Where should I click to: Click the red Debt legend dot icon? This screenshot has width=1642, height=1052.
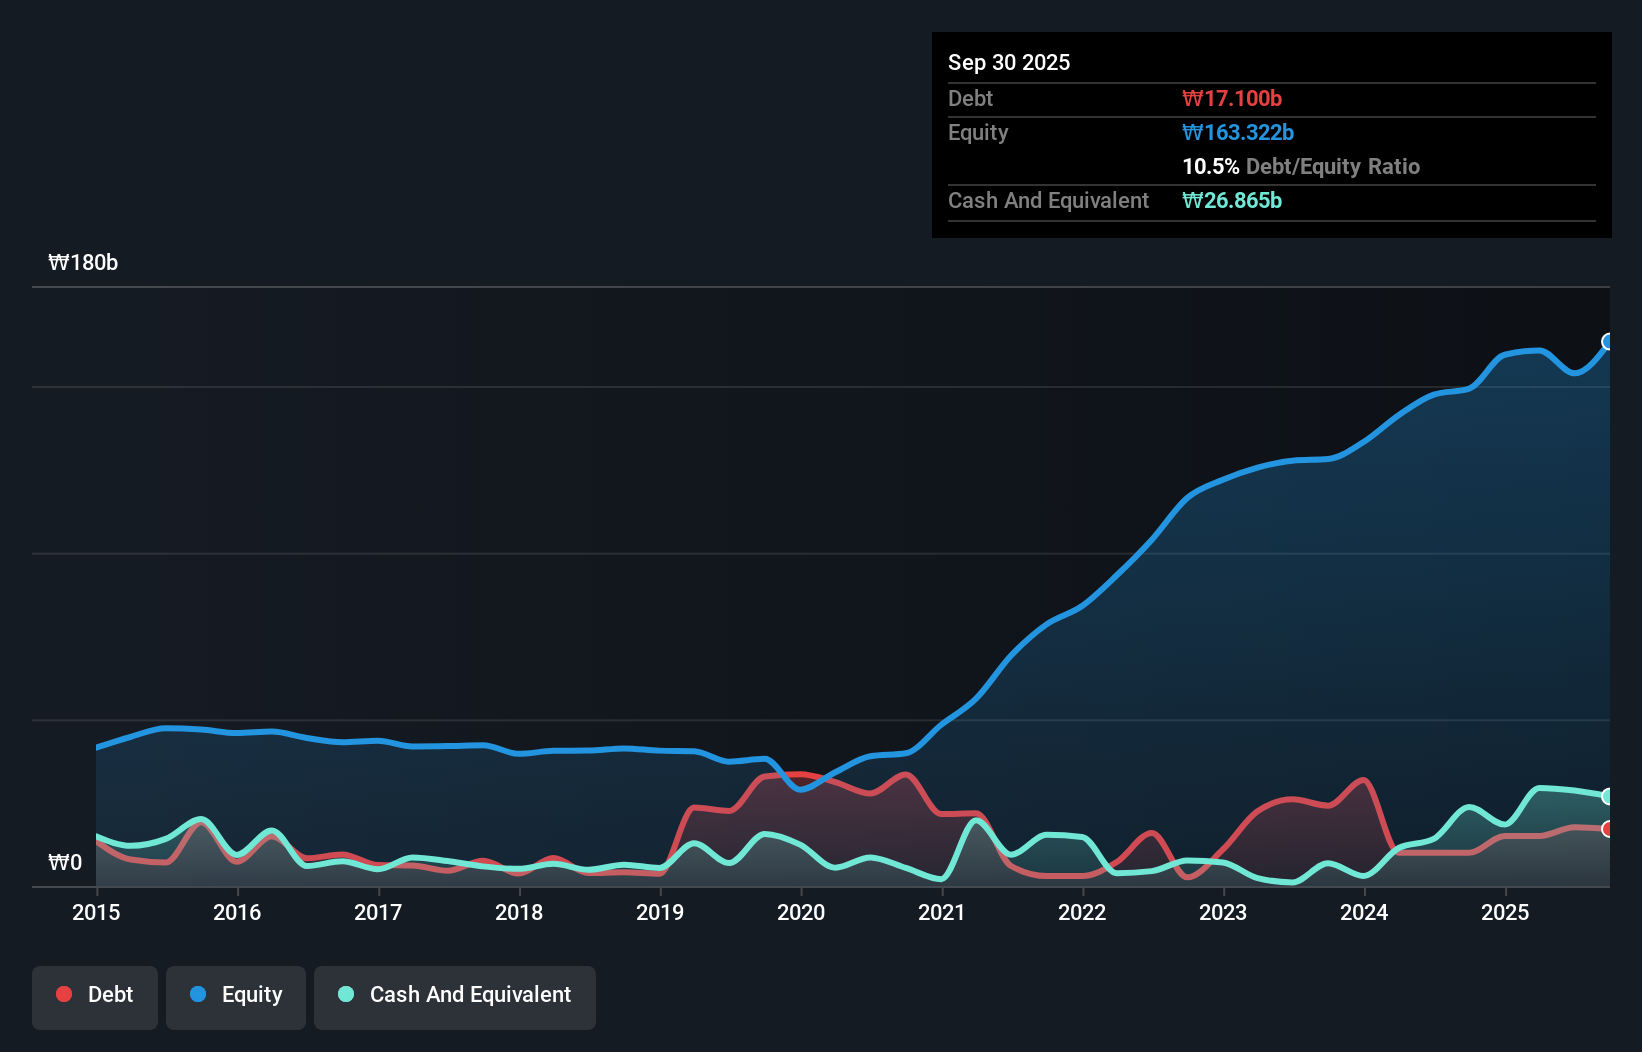tap(63, 994)
